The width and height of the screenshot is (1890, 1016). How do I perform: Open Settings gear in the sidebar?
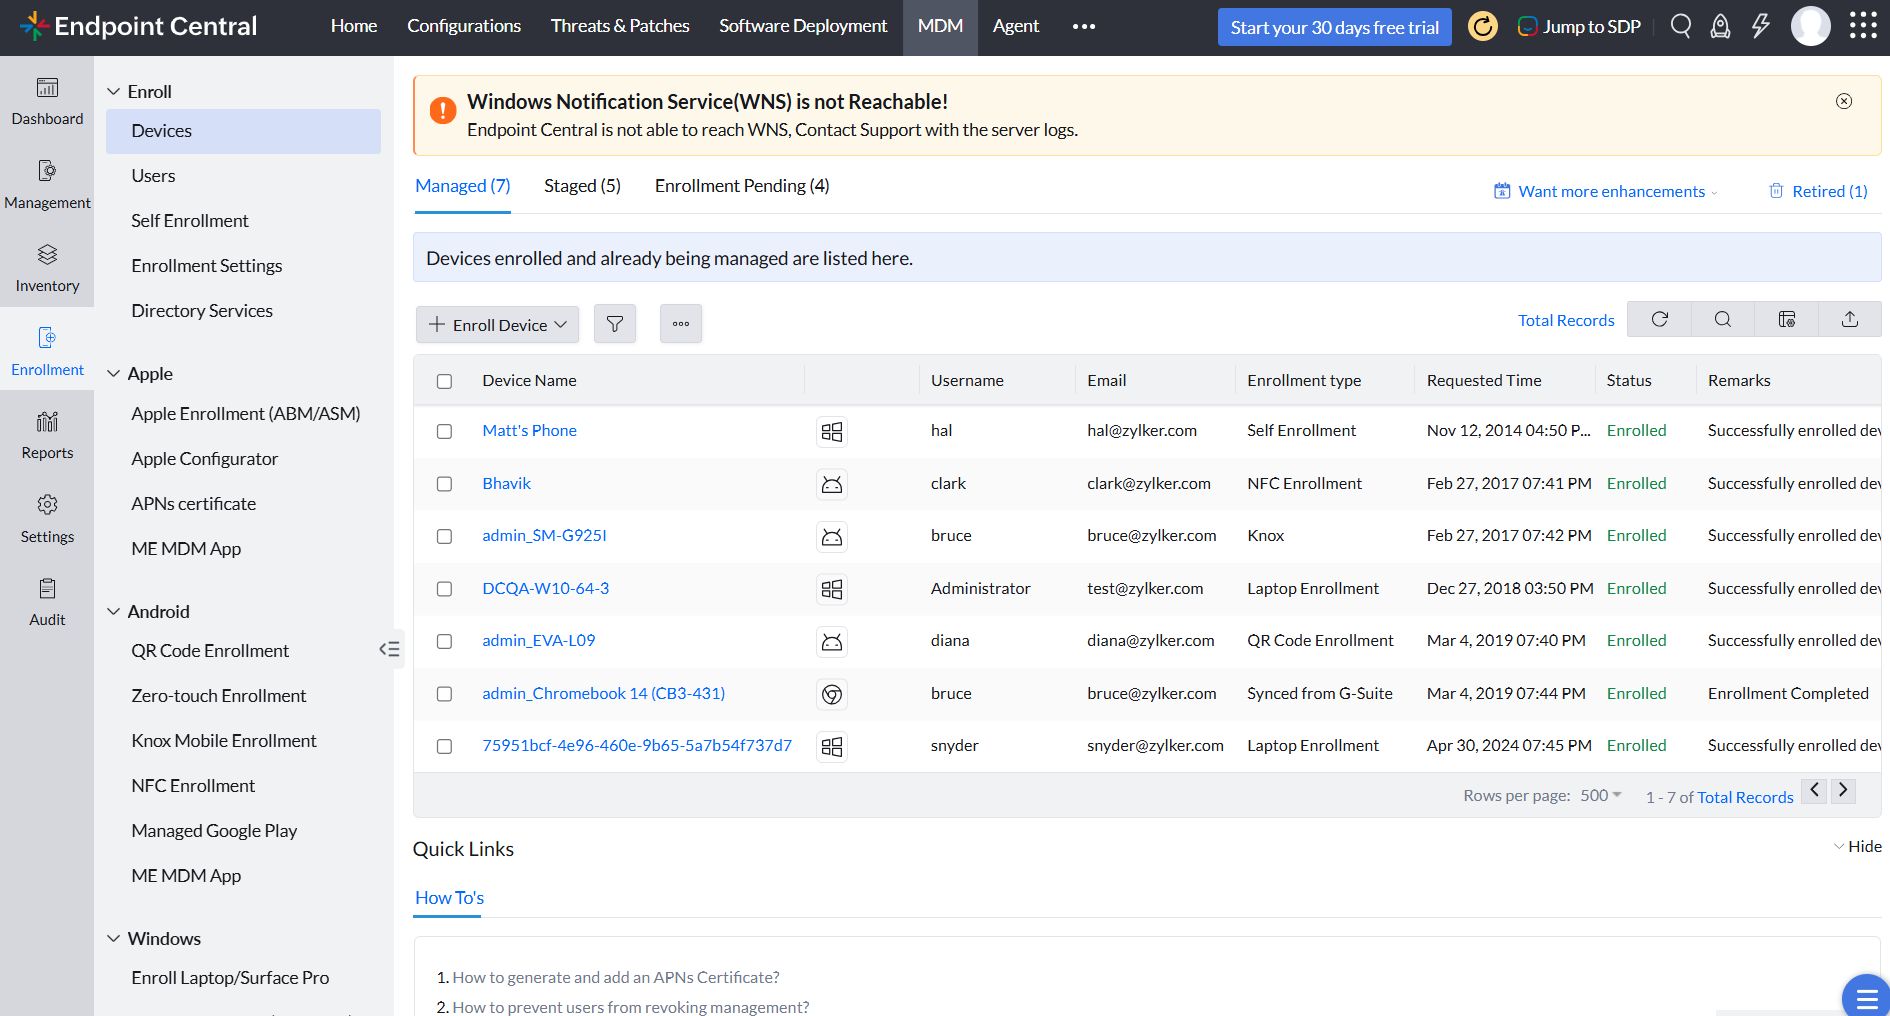click(47, 519)
